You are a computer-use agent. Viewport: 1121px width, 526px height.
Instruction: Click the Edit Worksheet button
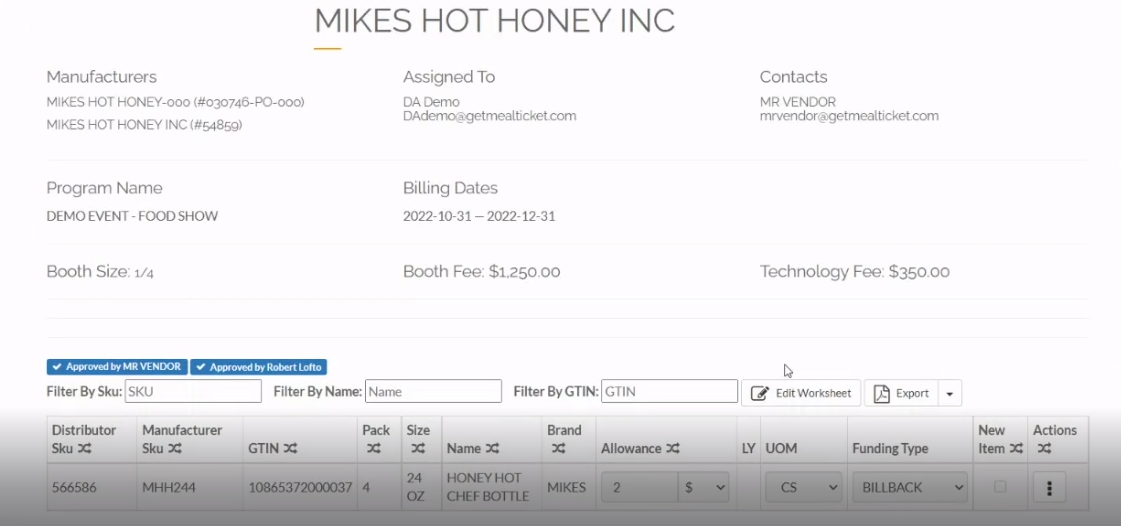[801, 393]
